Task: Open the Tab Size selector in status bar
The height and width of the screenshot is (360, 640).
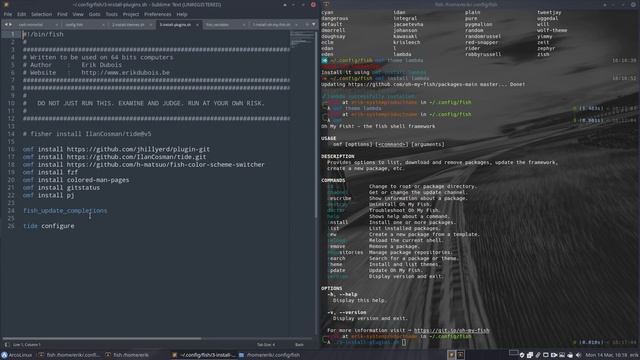Action: [266, 344]
